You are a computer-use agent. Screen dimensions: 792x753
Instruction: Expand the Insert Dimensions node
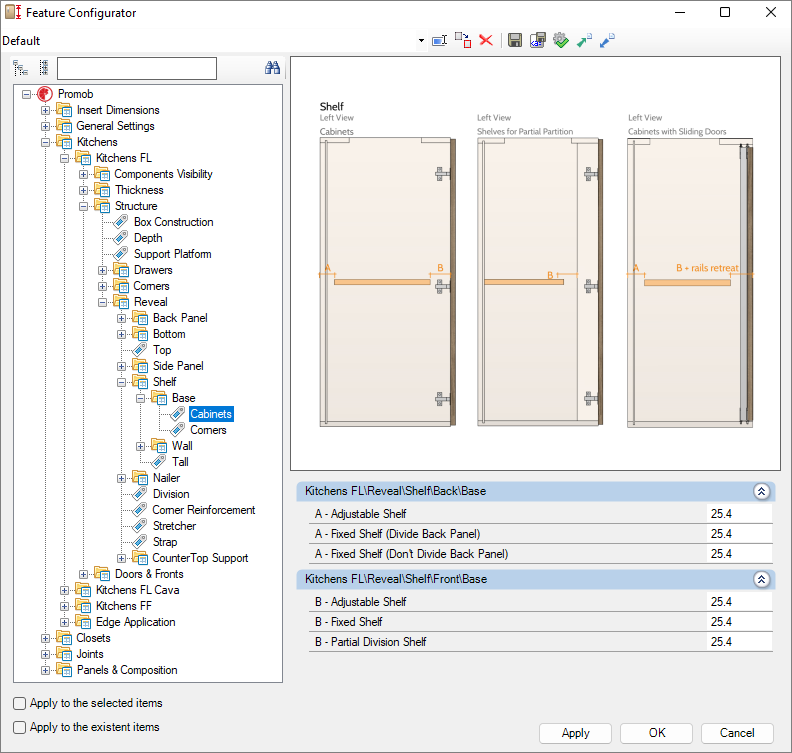[45, 110]
